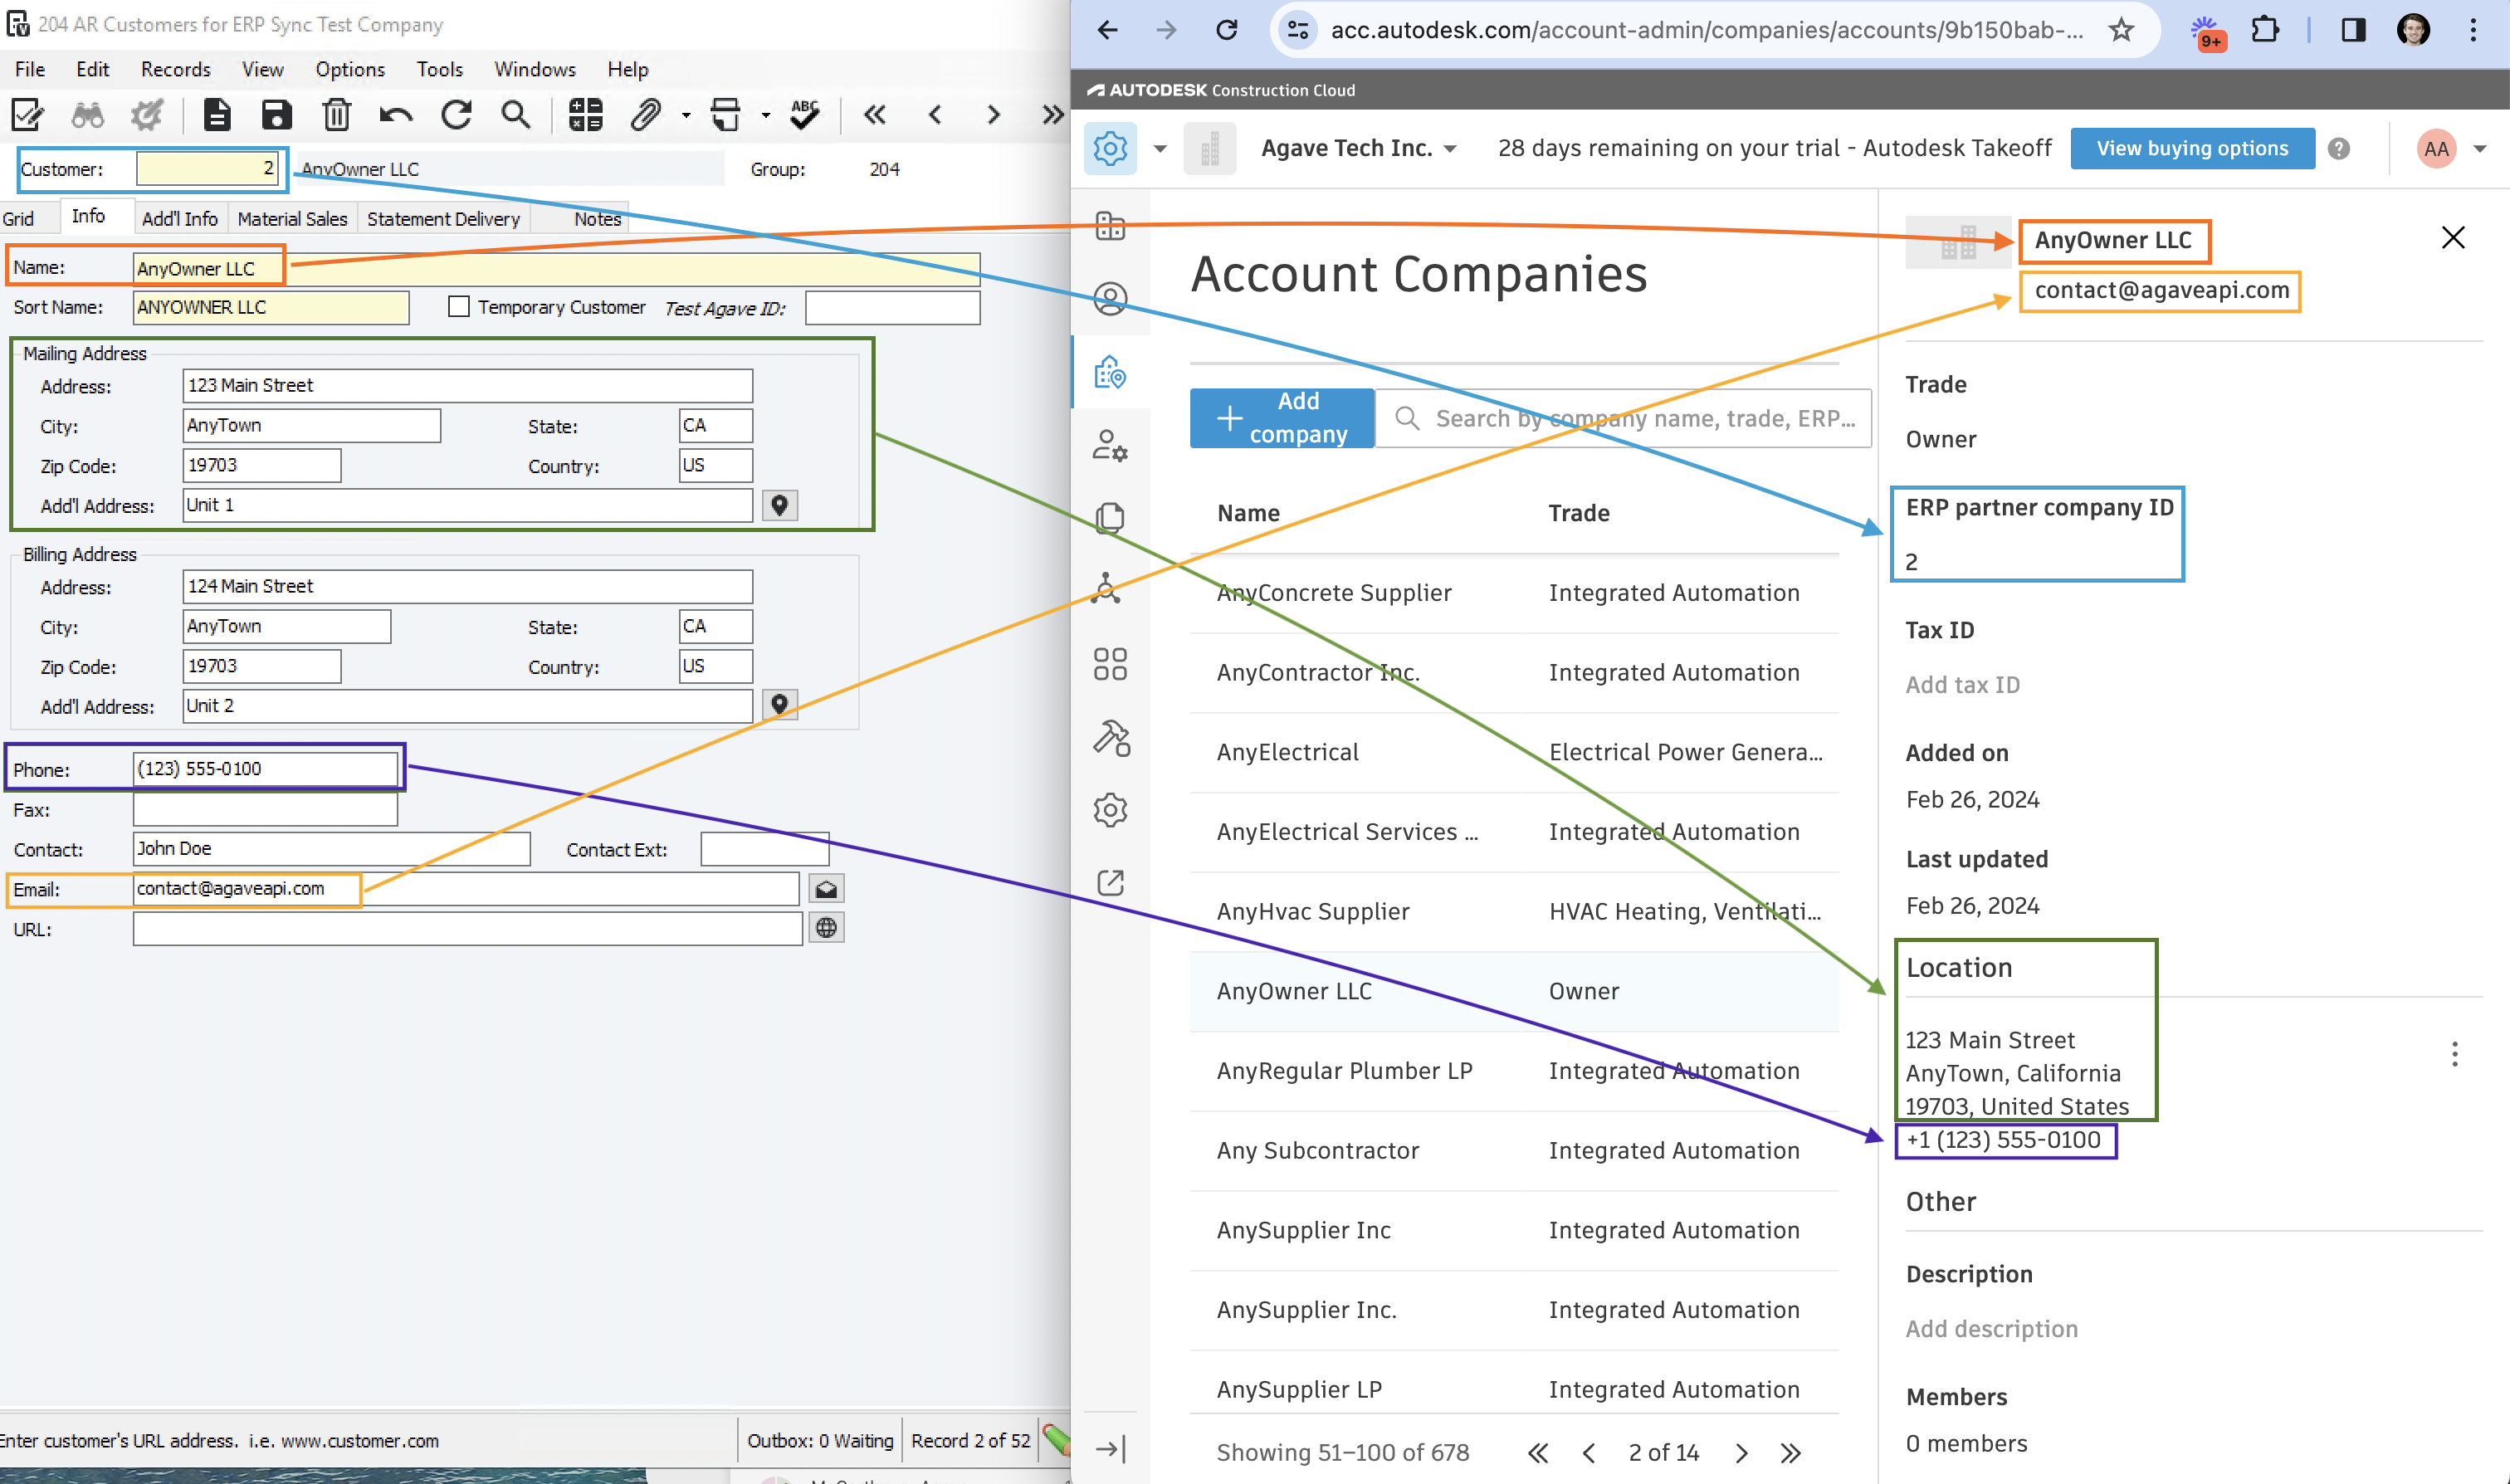Click the new document icon in toolbar

pyautogui.click(x=216, y=114)
